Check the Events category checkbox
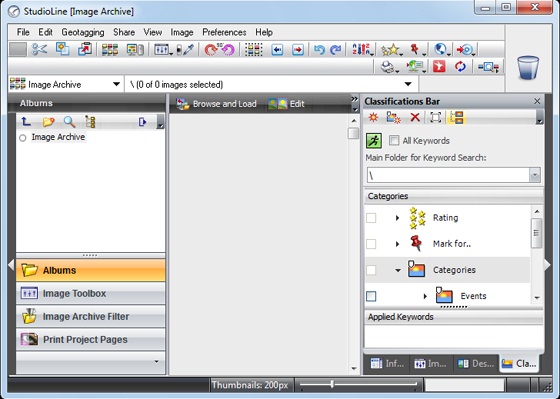The height and width of the screenshot is (399, 560). click(371, 296)
